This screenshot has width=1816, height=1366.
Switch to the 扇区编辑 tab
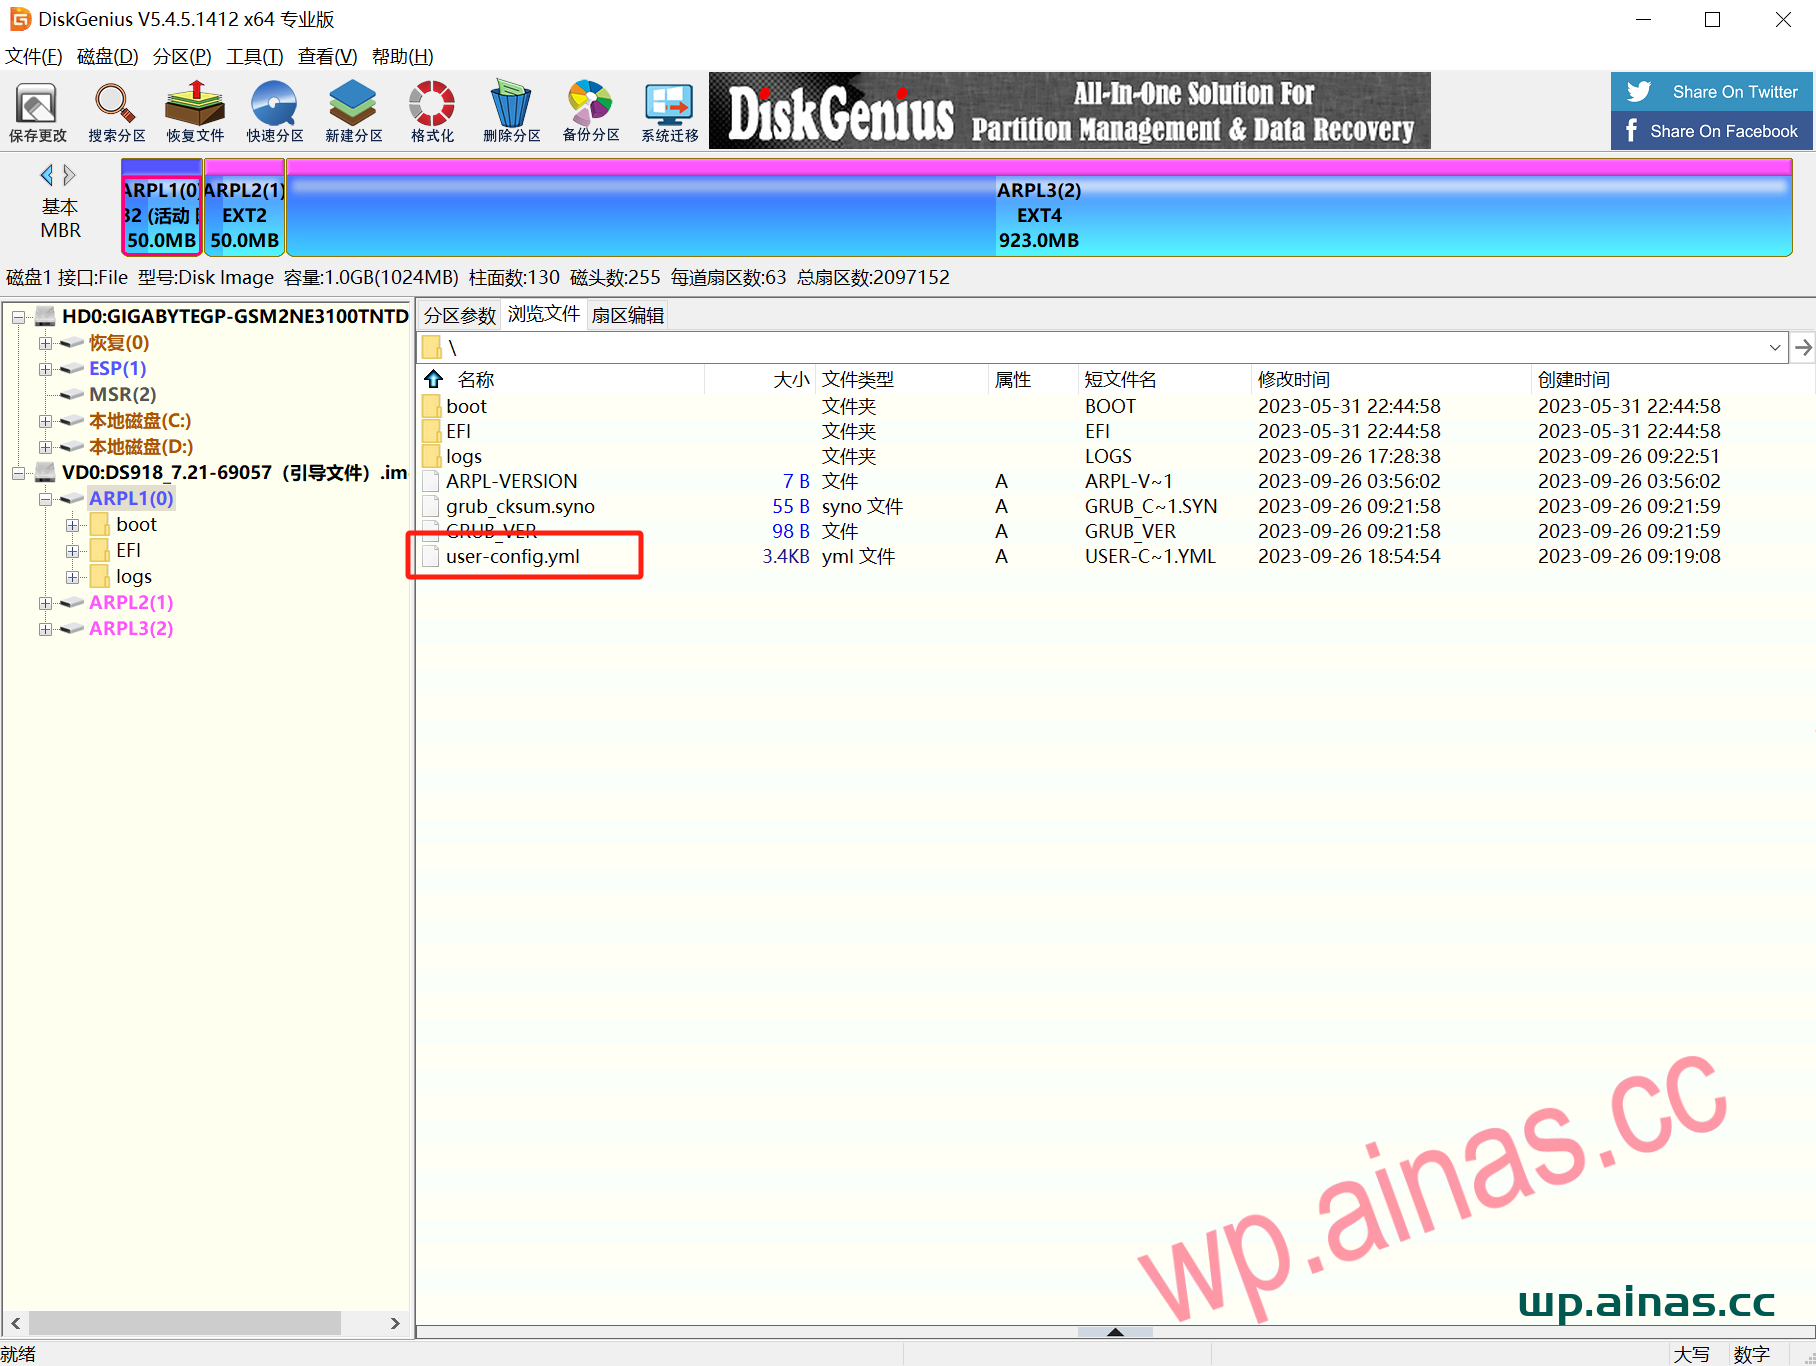[628, 315]
